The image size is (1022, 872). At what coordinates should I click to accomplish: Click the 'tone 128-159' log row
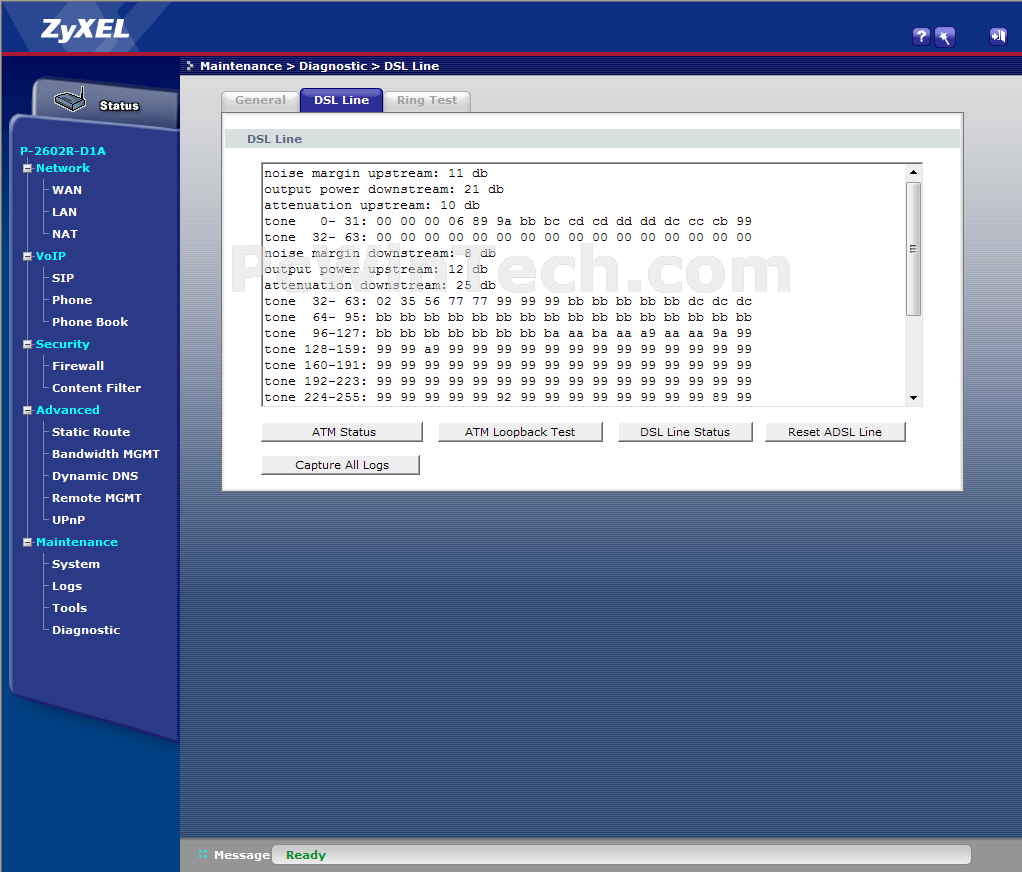coord(508,349)
